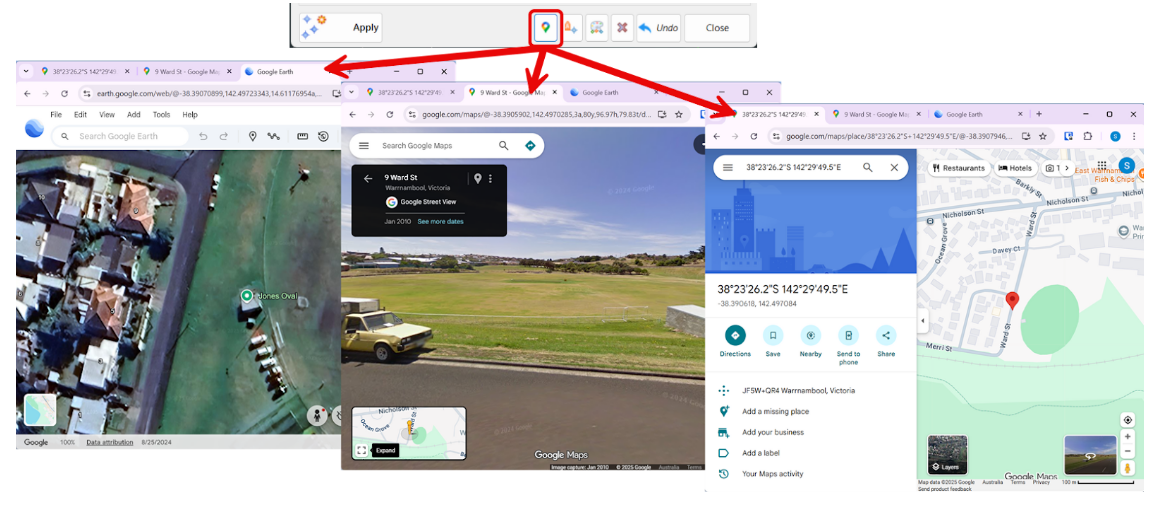
Task: Switch to the Google Earth browser tab
Action: (x=277, y=72)
